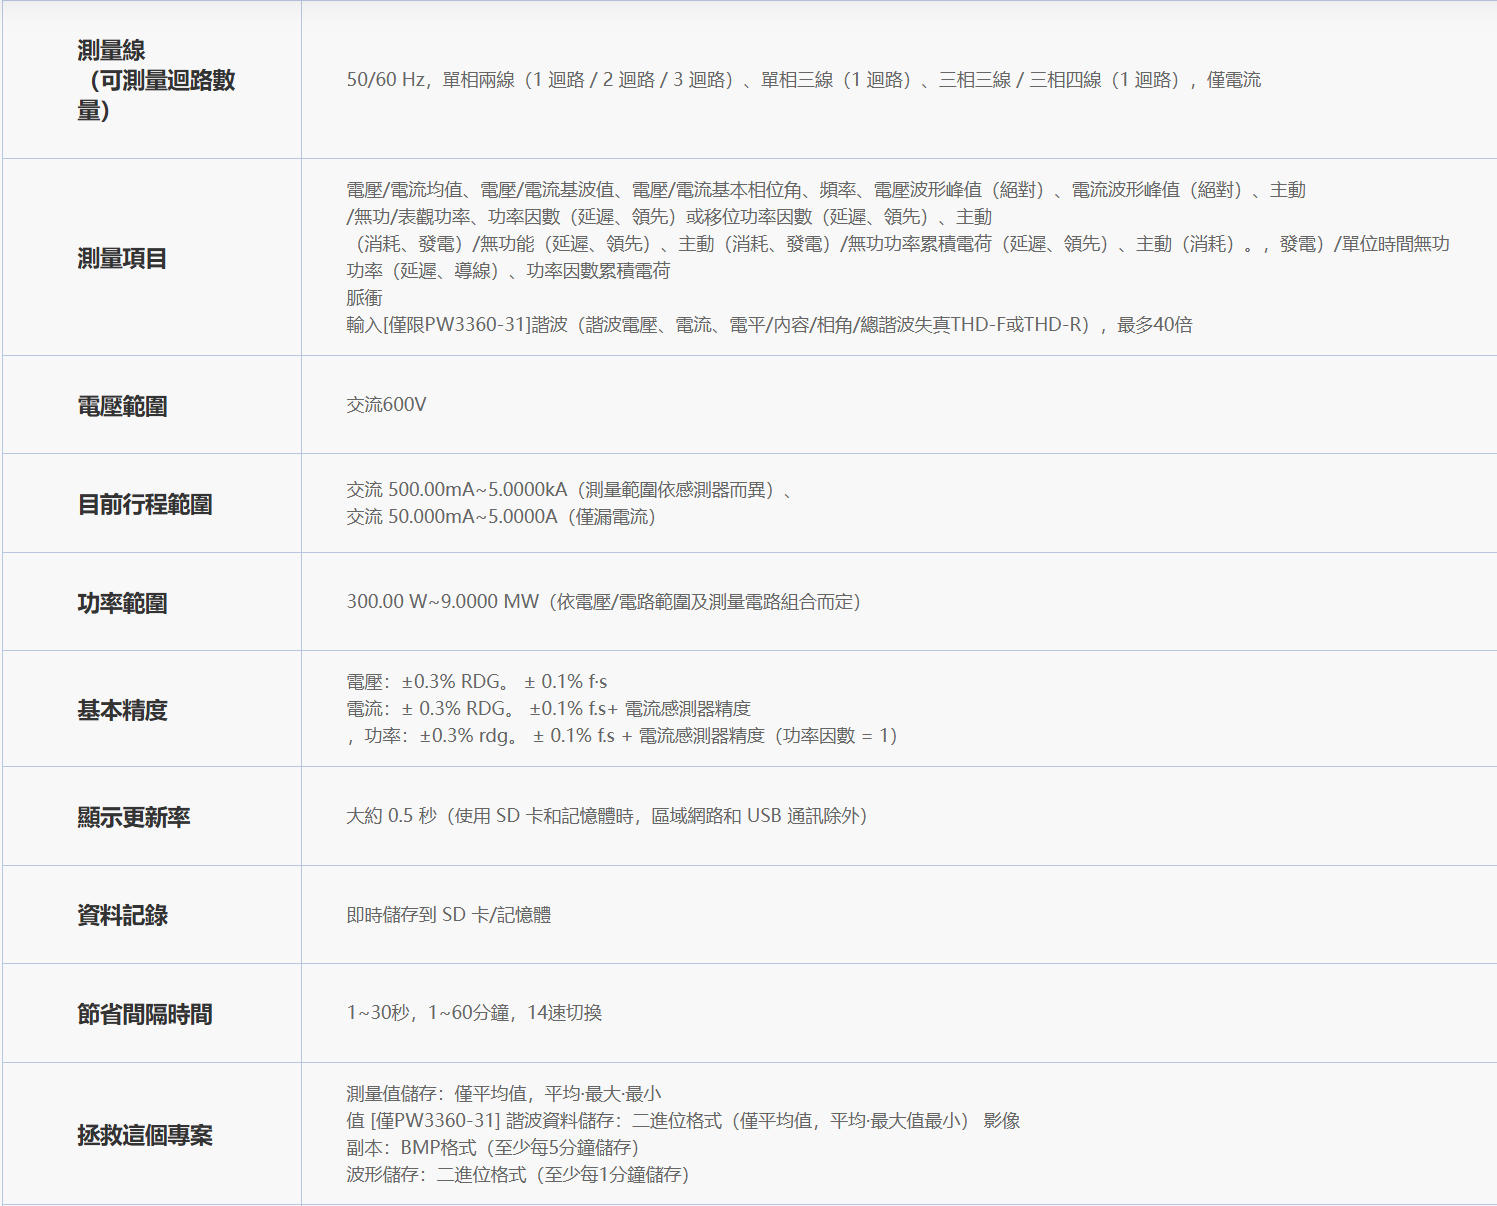Click the 電壓範圍 header label
The height and width of the screenshot is (1206, 1497).
click(x=123, y=406)
